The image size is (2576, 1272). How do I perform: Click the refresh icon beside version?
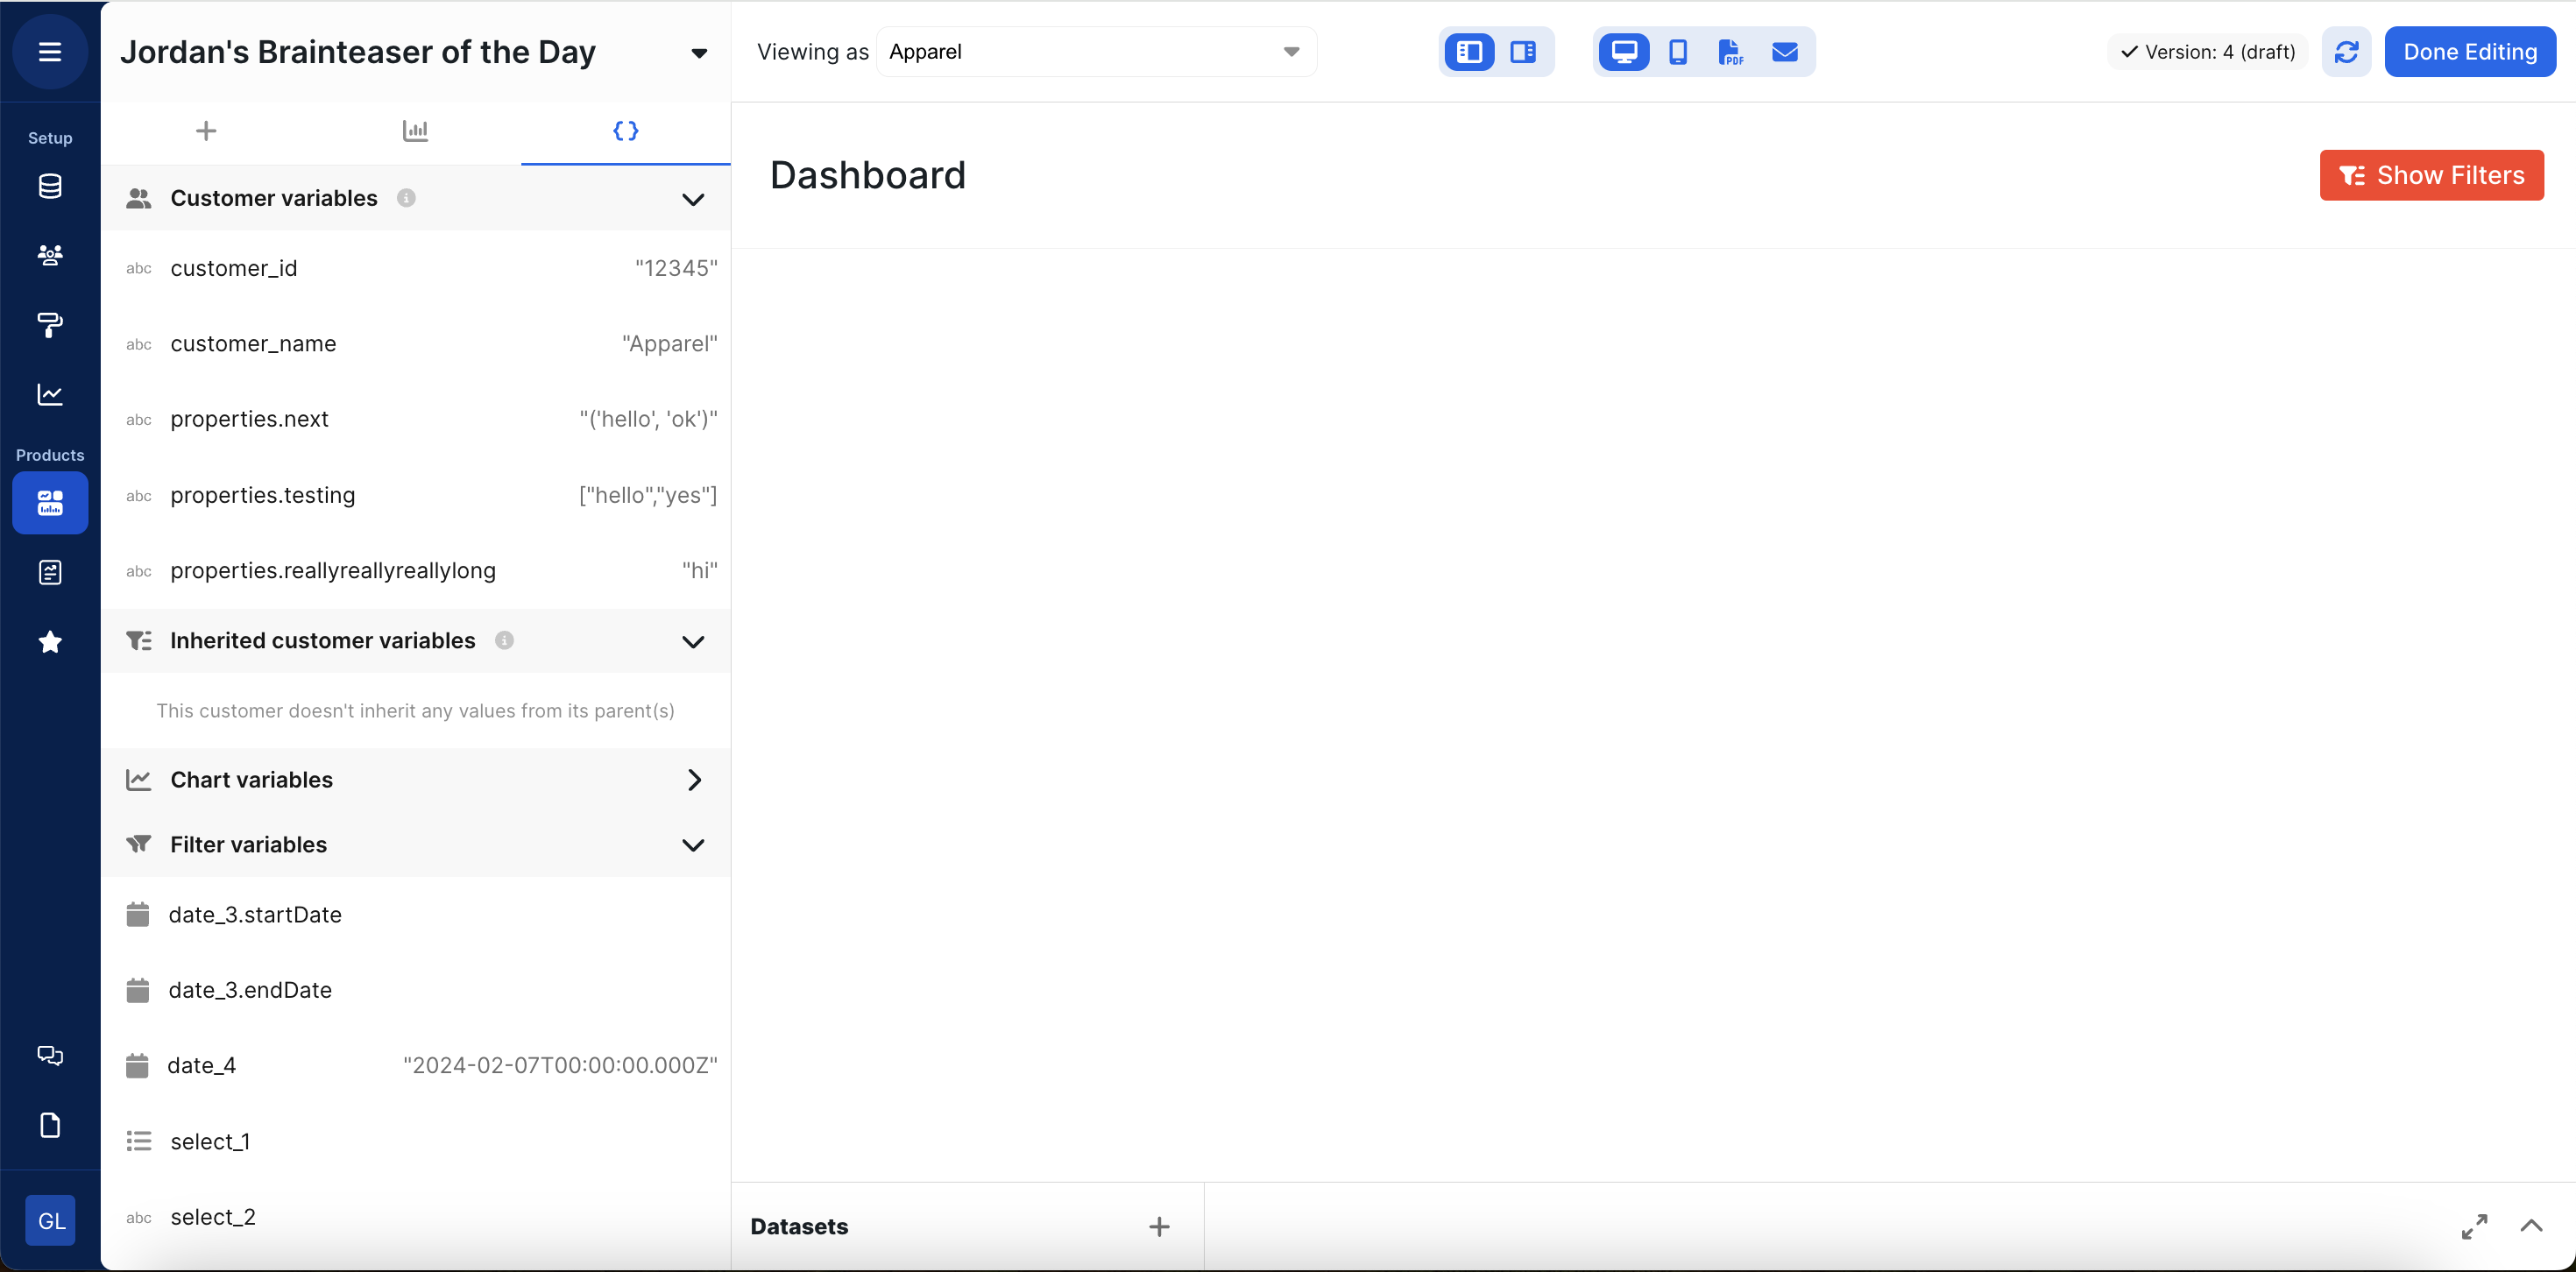[x=2346, y=52]
